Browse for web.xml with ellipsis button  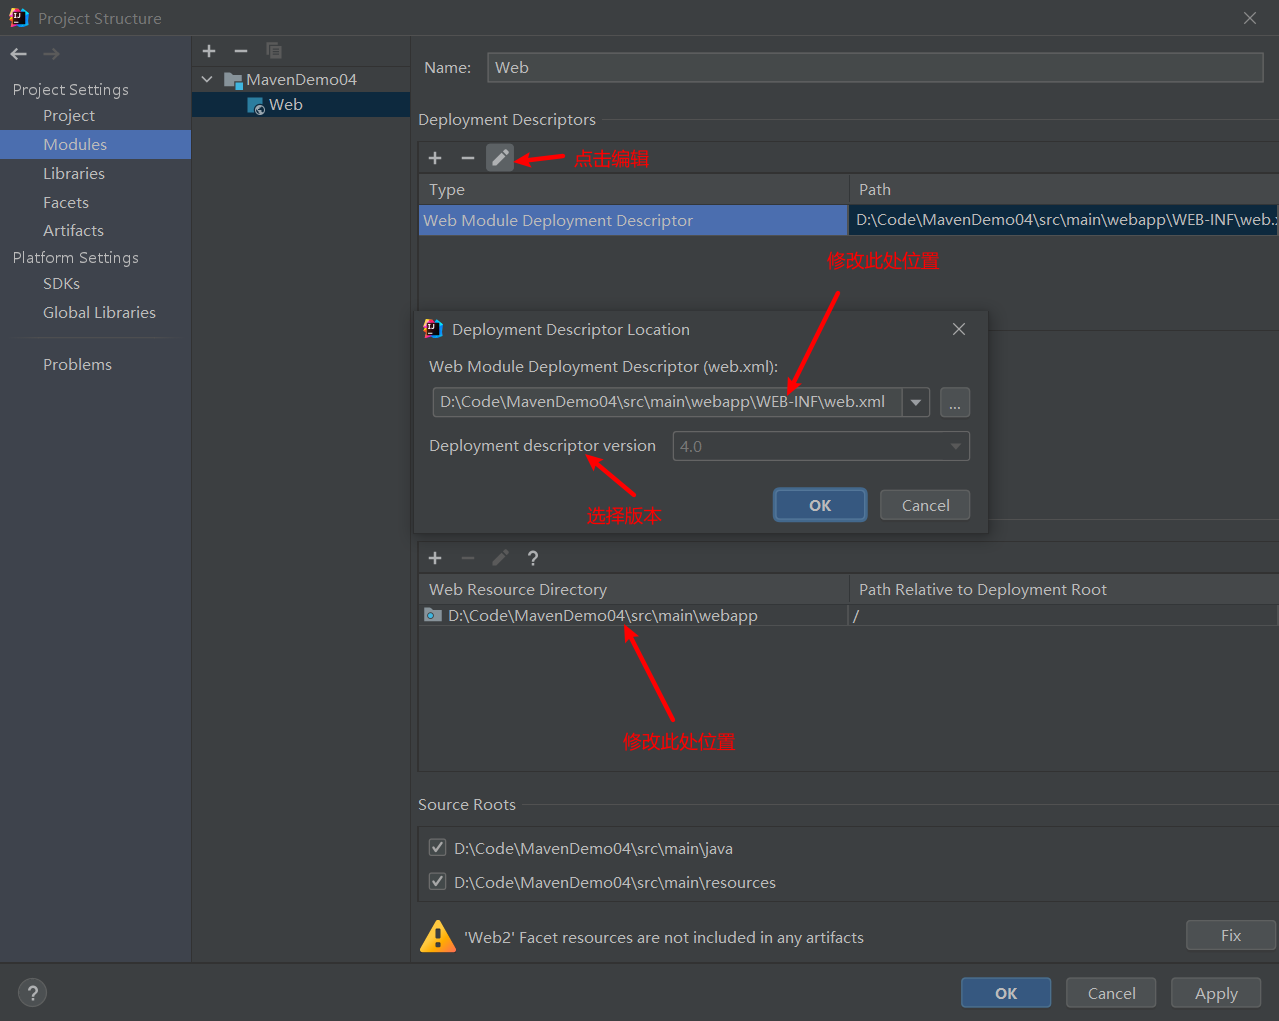point(955,402)
